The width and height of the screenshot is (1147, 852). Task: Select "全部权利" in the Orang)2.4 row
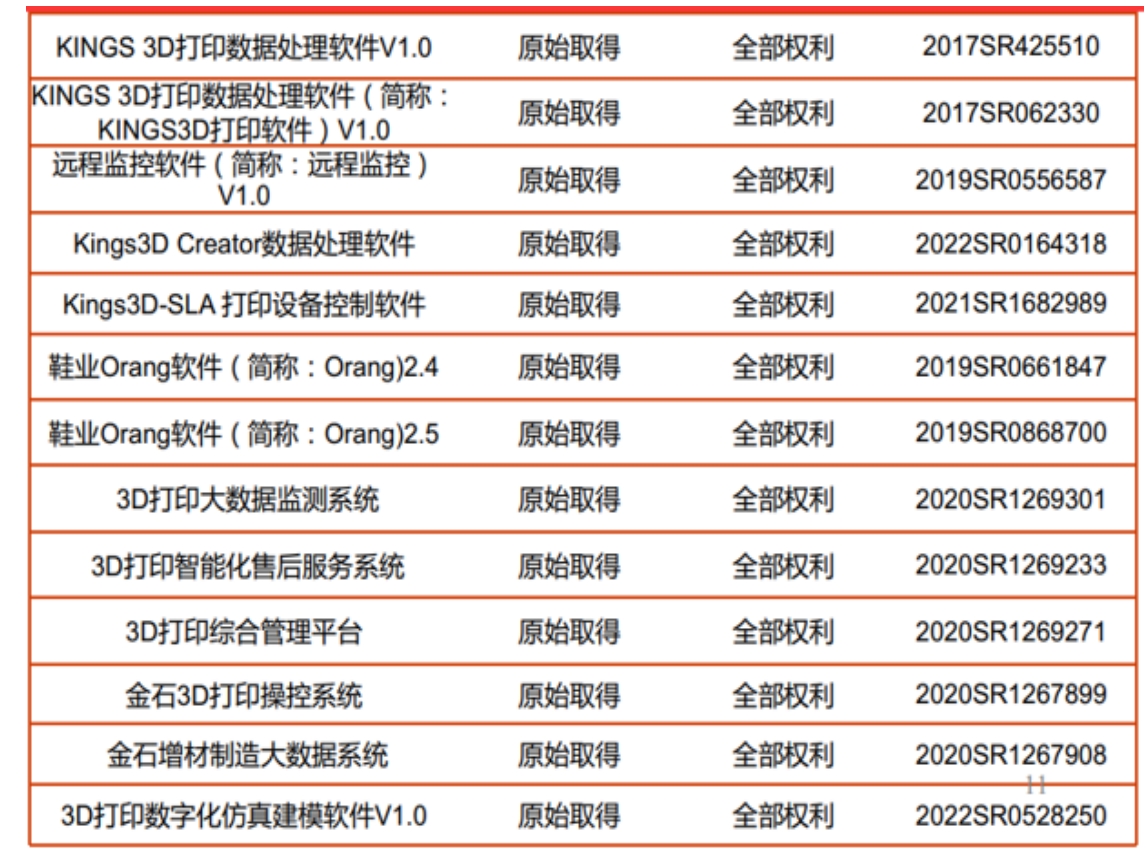click(783, 368)
